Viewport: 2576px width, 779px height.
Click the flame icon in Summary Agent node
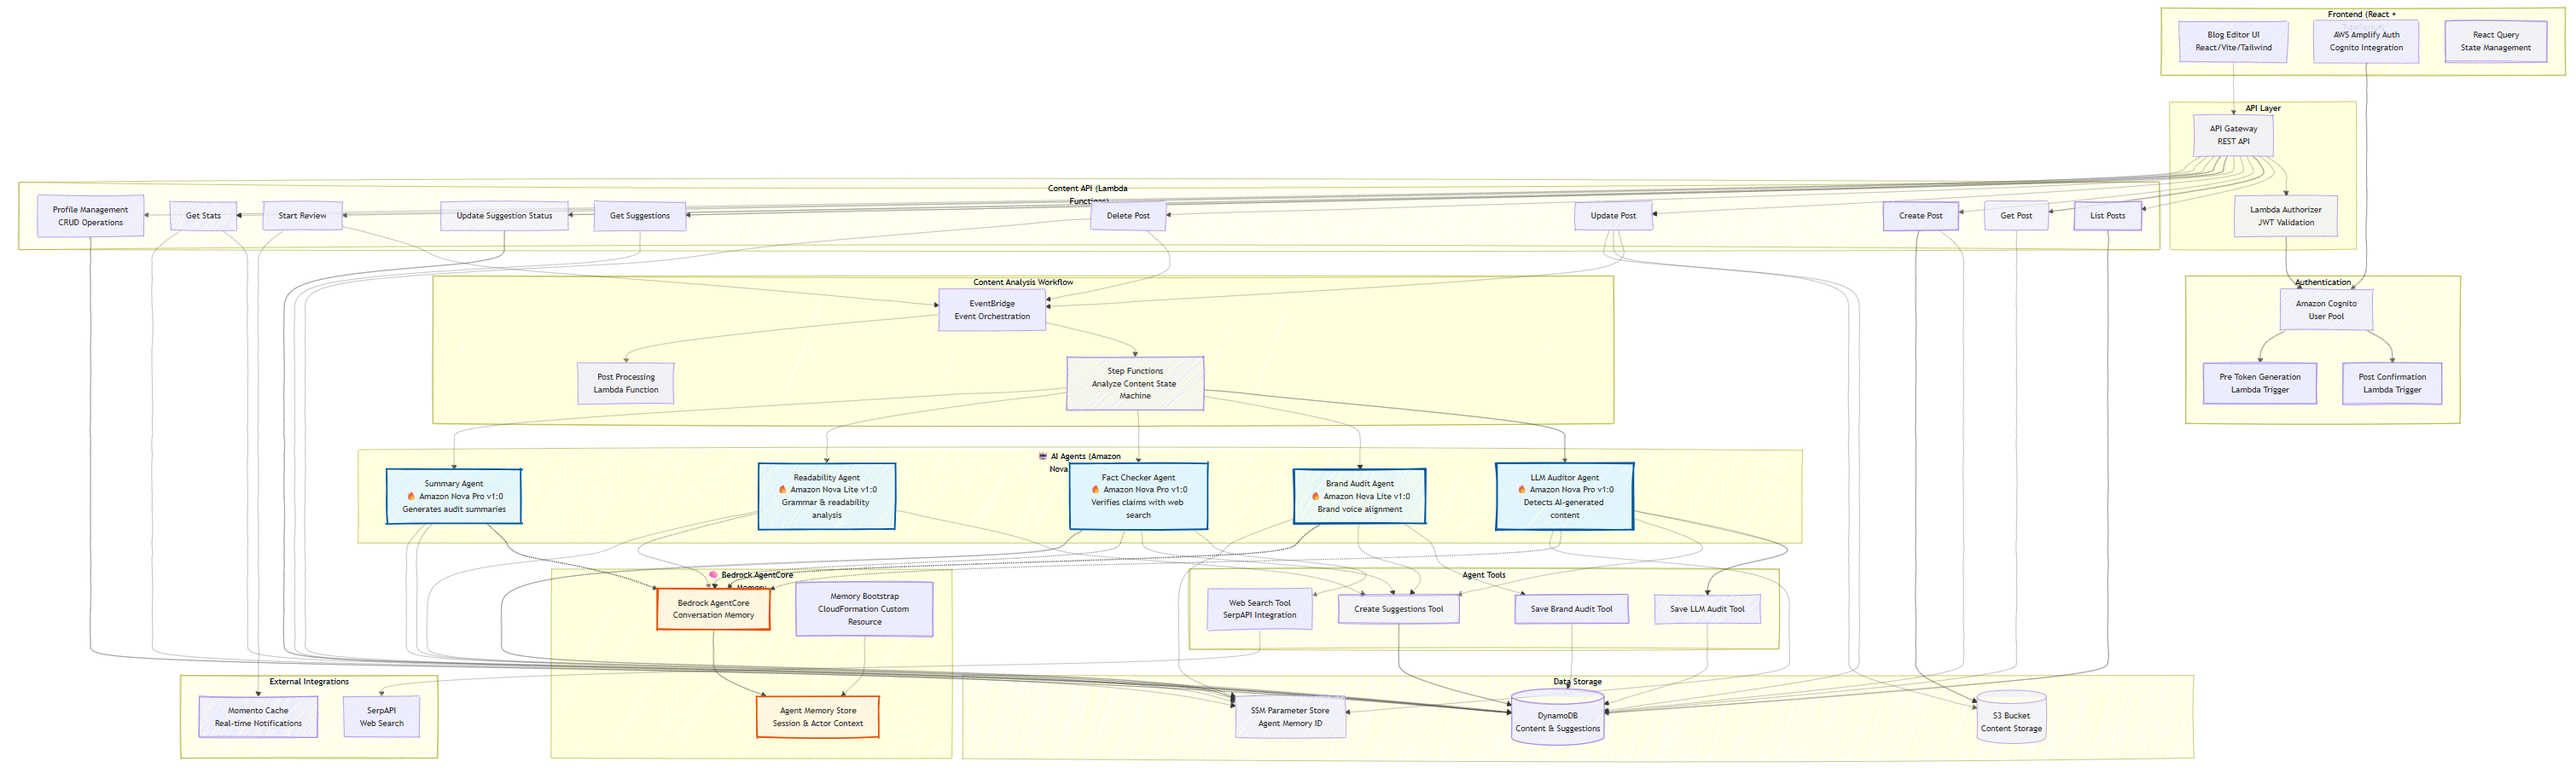pos(411,496)
